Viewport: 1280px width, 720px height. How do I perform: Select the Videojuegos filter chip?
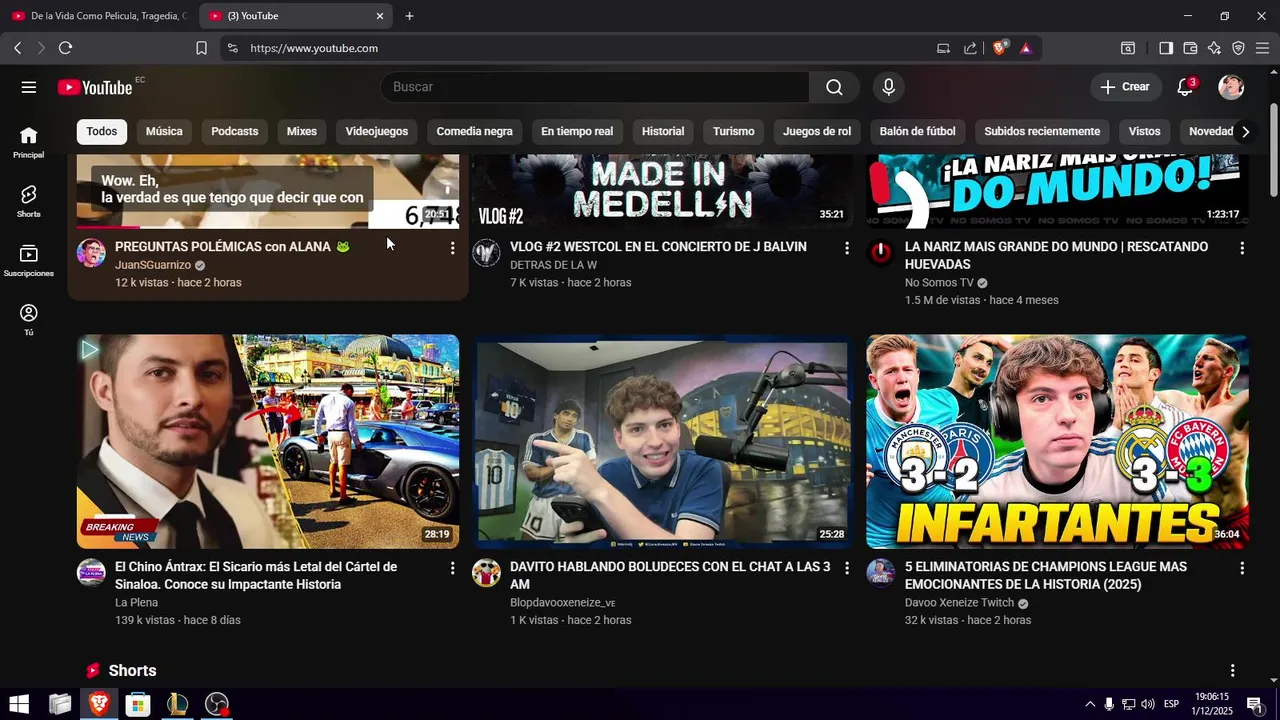click(377, 131)
